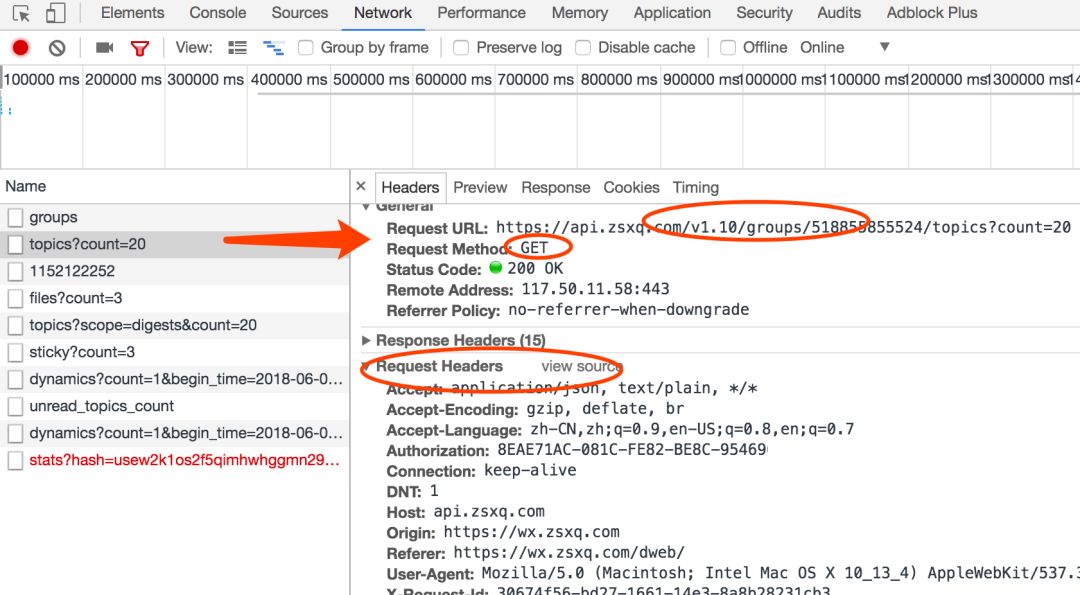
Task: Toggle the red filter funnel icon
Action: (140, 48)
